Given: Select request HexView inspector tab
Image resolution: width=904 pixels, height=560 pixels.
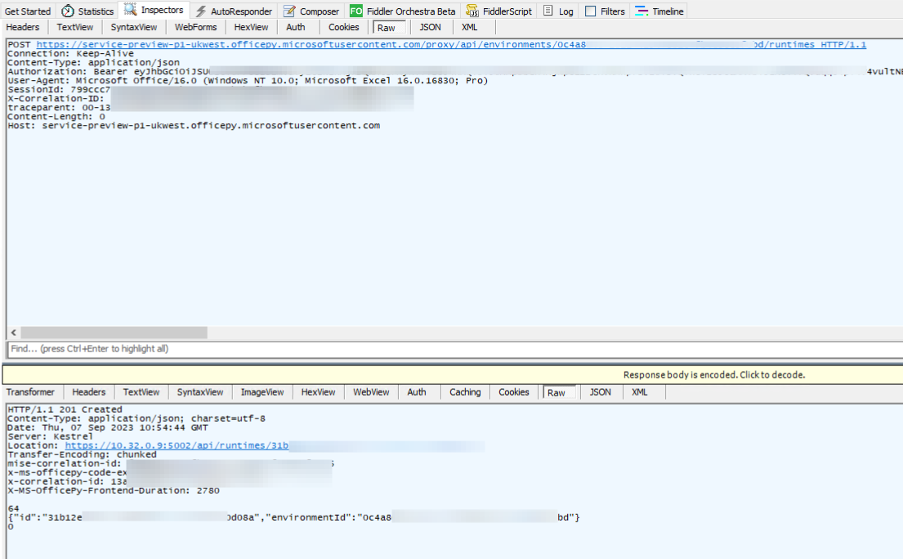Looking at the screenshot, I should (x=251, y=27).
